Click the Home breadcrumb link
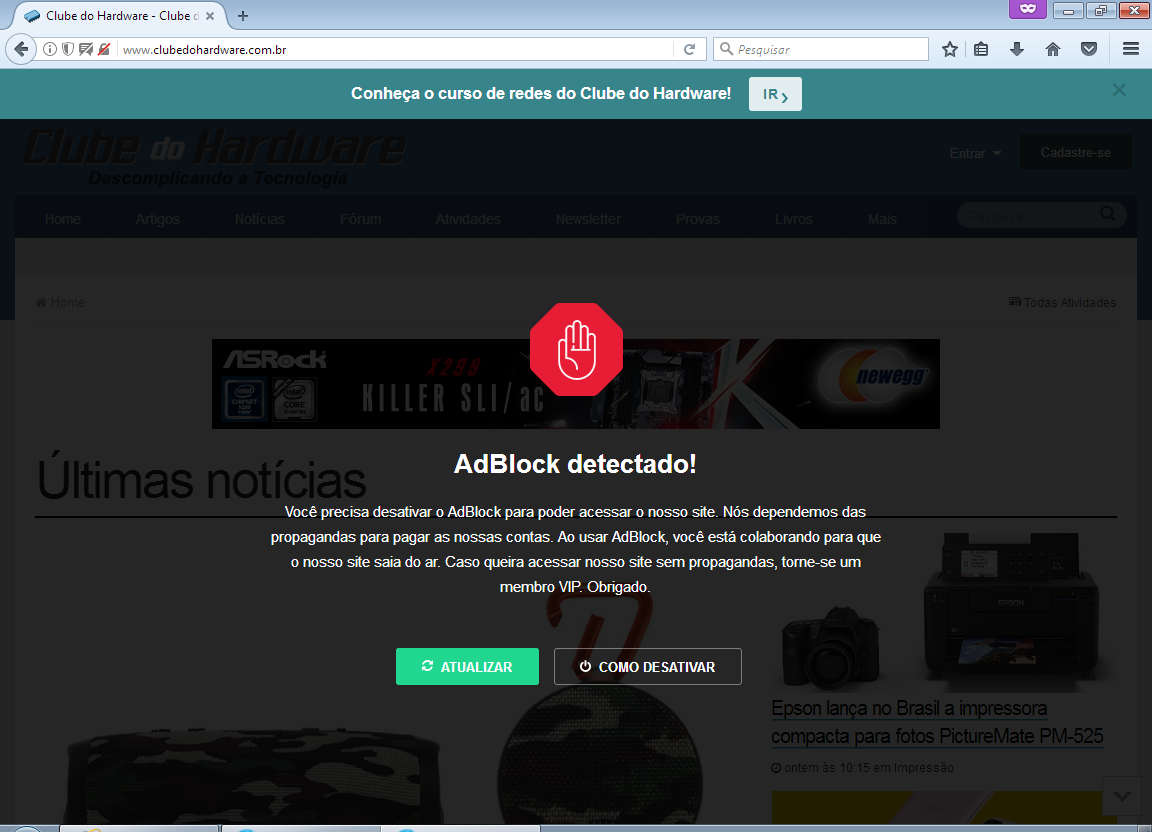1152x832 pixels. pos(60,303)
